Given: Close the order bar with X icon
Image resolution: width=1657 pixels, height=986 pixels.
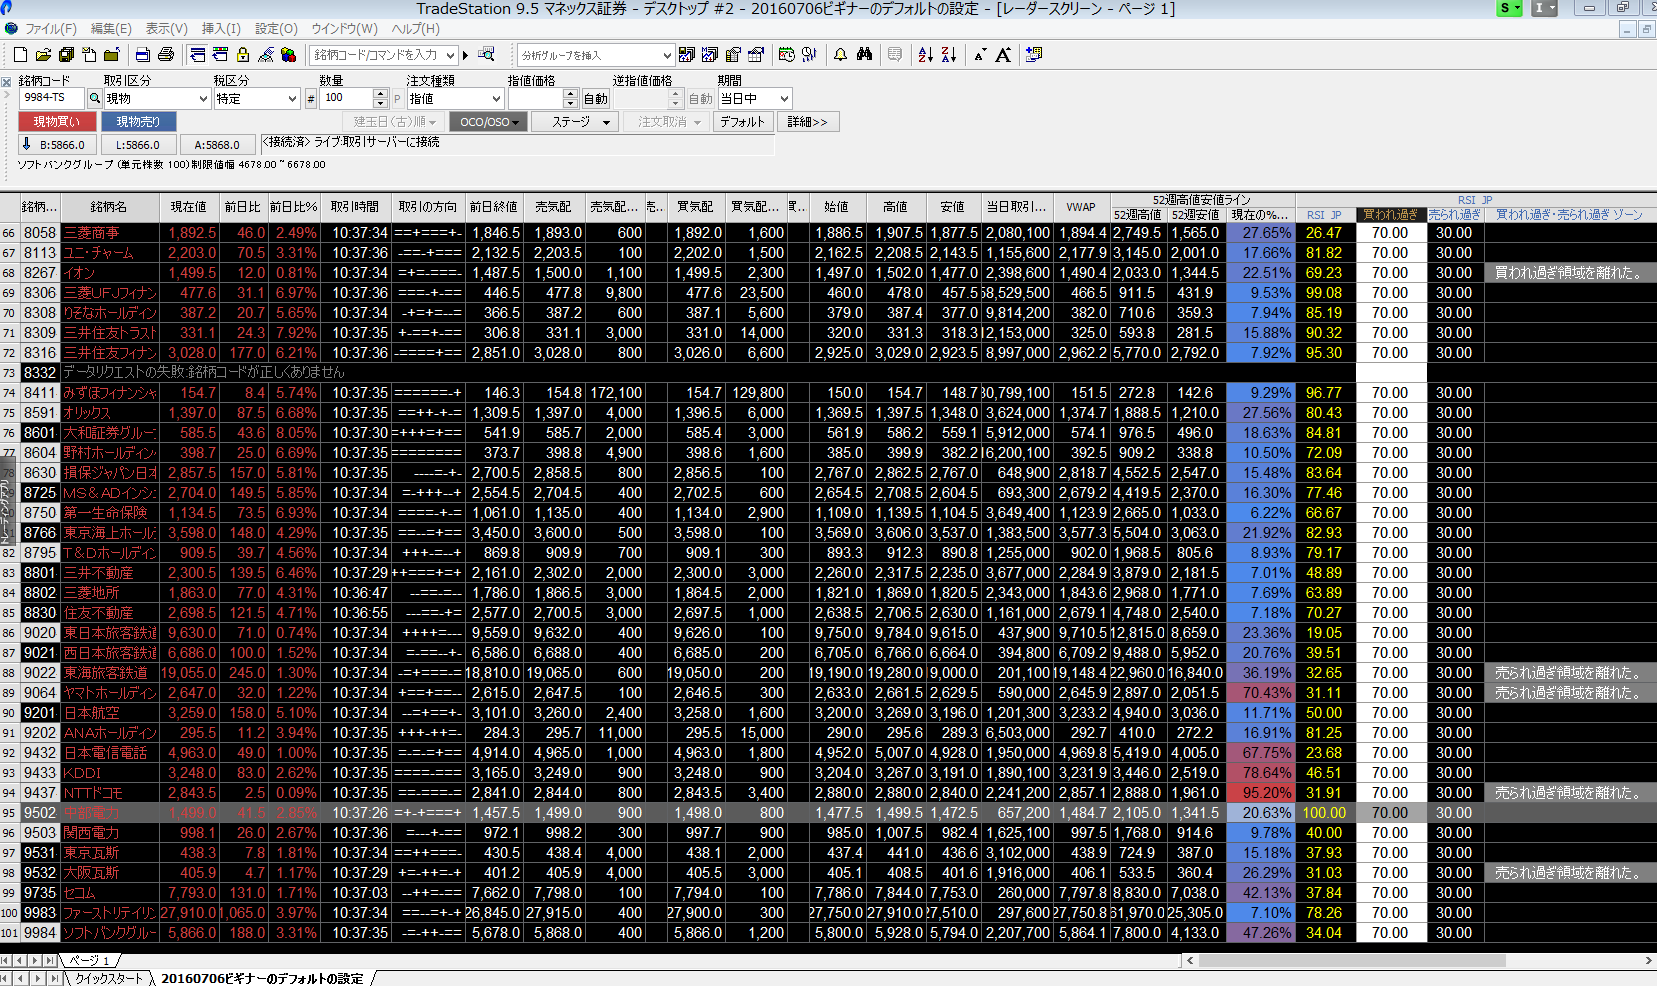Looking at the screenshot, I should pyautogui.click(x=6, y=82).
